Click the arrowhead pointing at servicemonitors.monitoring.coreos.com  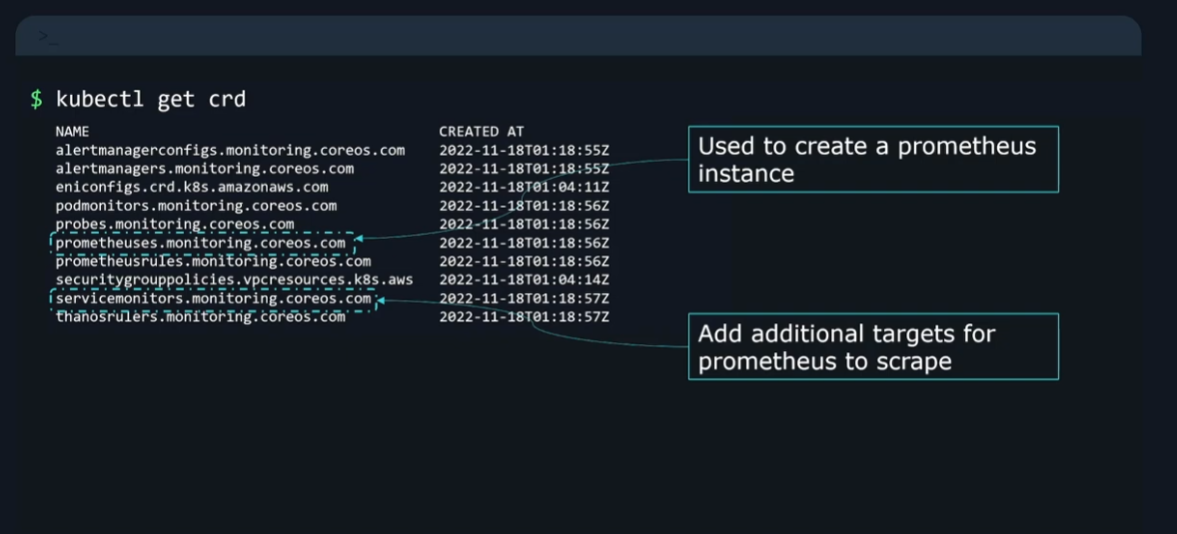click(381, 298)
